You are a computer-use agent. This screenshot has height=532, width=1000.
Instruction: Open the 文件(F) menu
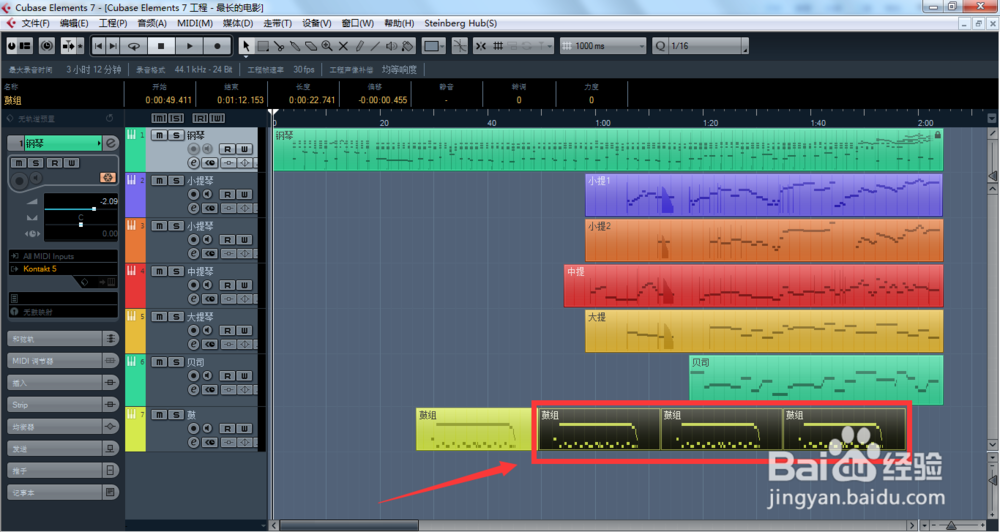[35, 23]
